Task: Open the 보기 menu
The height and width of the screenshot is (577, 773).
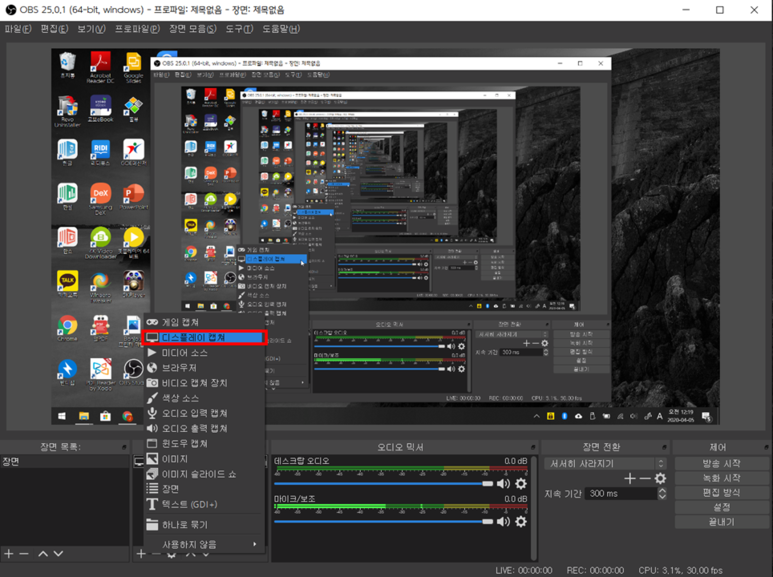Action: (91, 29)
